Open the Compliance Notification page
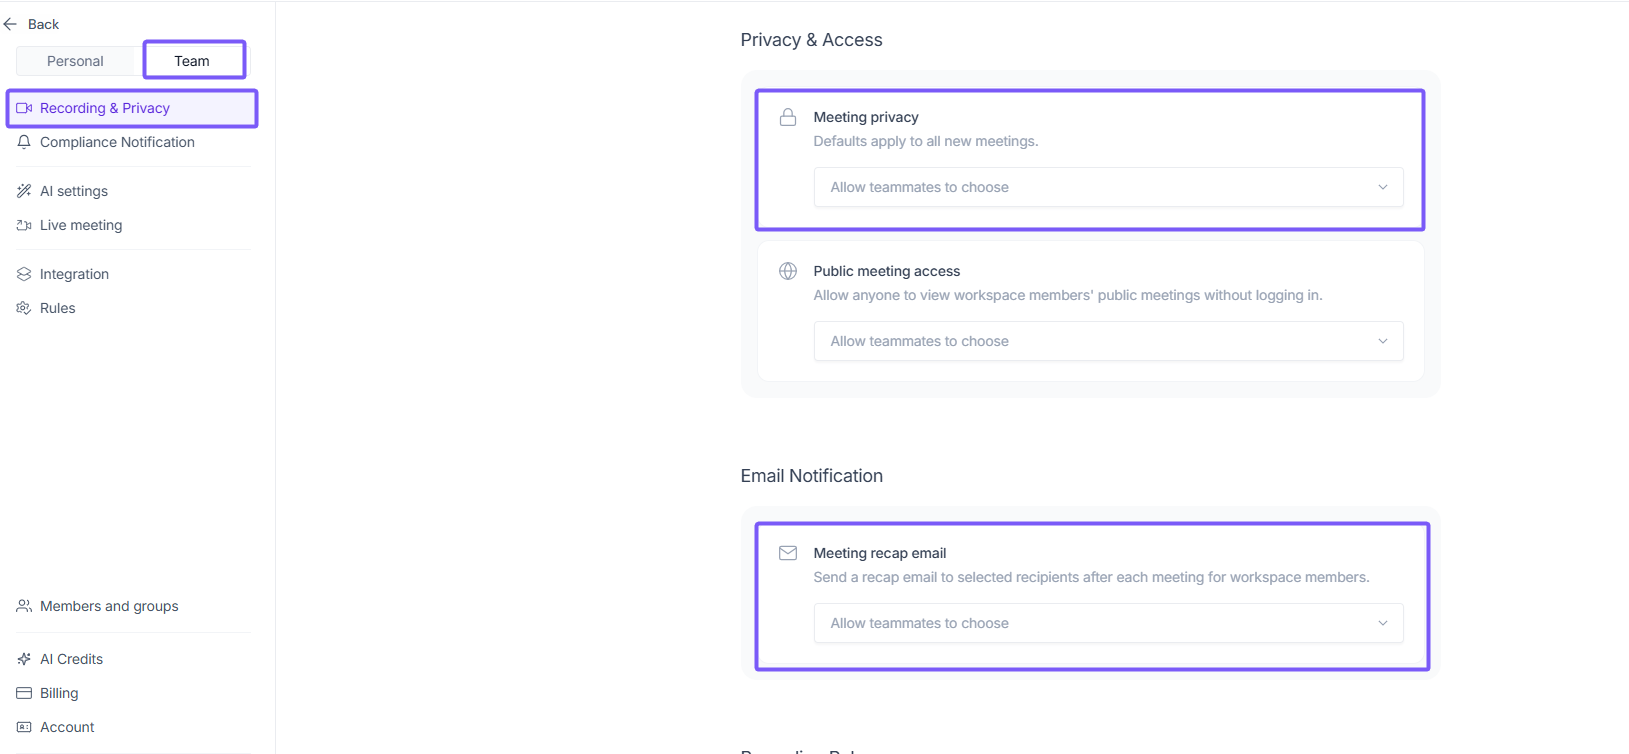Viewport: 1629px width, 754px height. click(117, 142)
